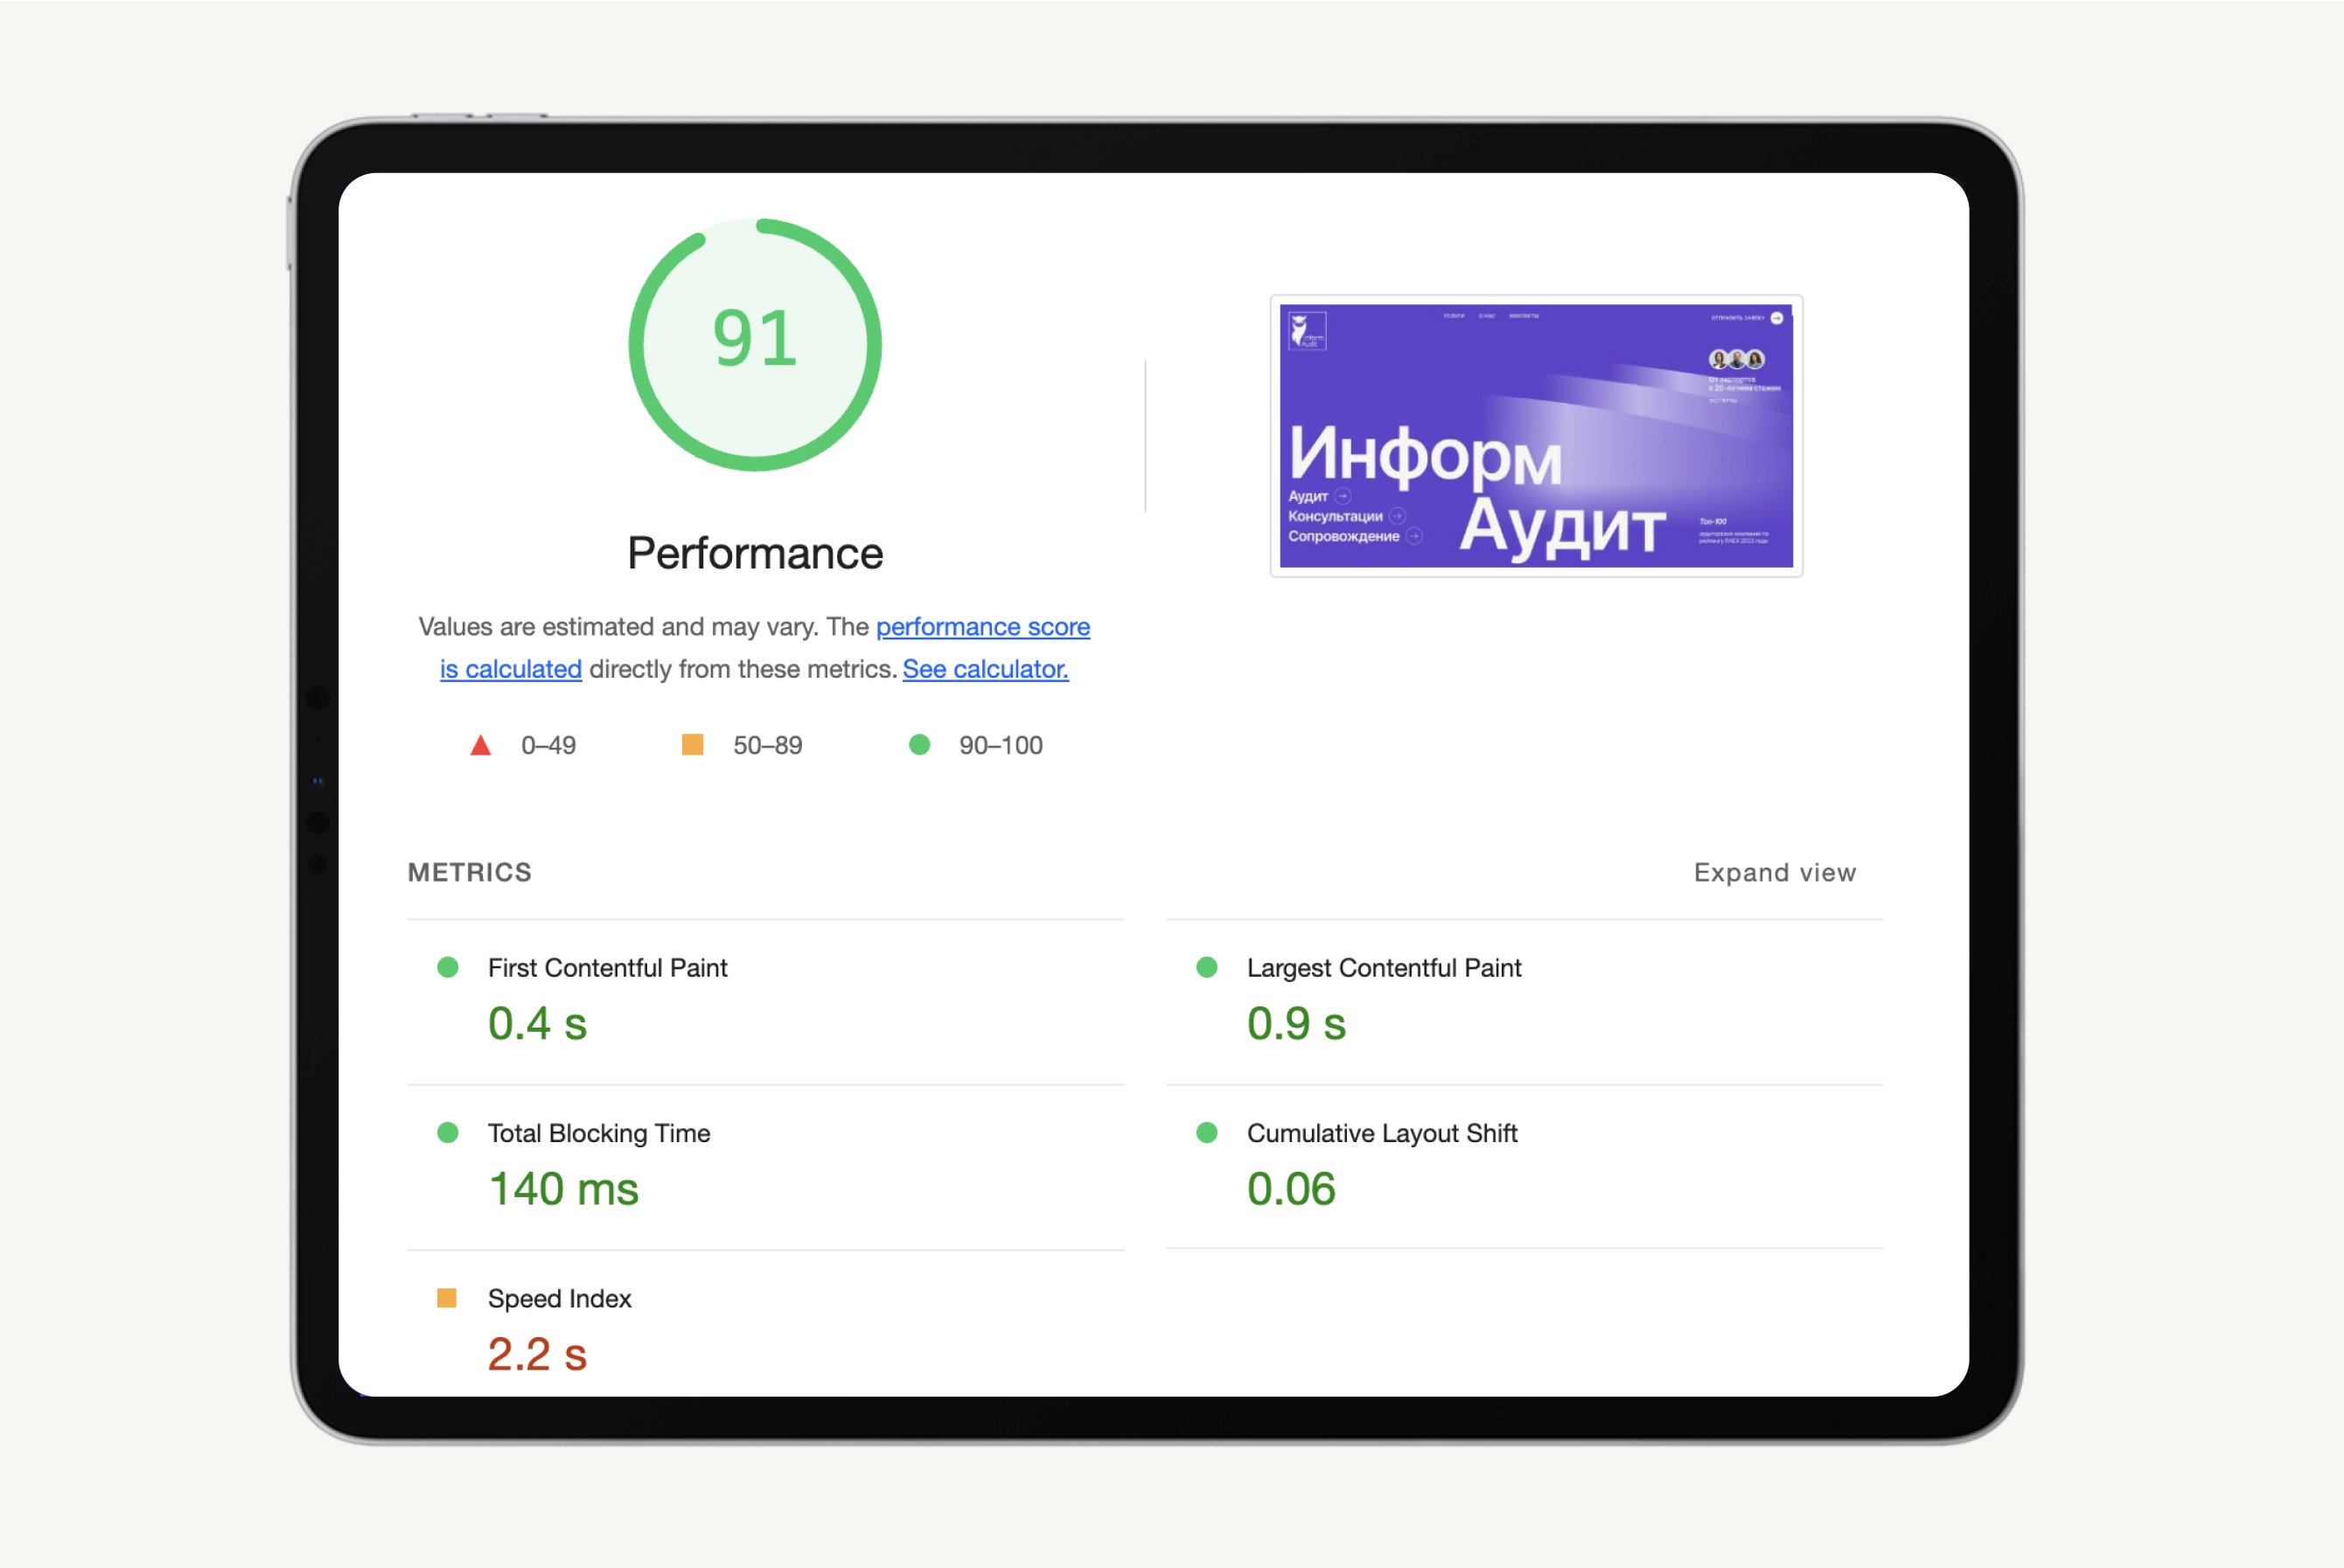Viewport: 2344px width, 1568px height.
Task: Click the red triangle legend icon for 0–49
Action: [480, 745]
